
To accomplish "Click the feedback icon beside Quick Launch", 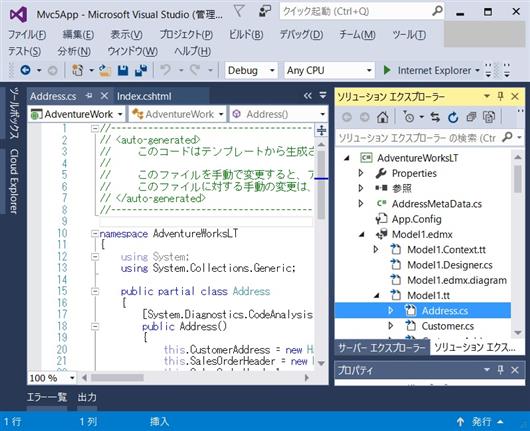I will (265, 11).
